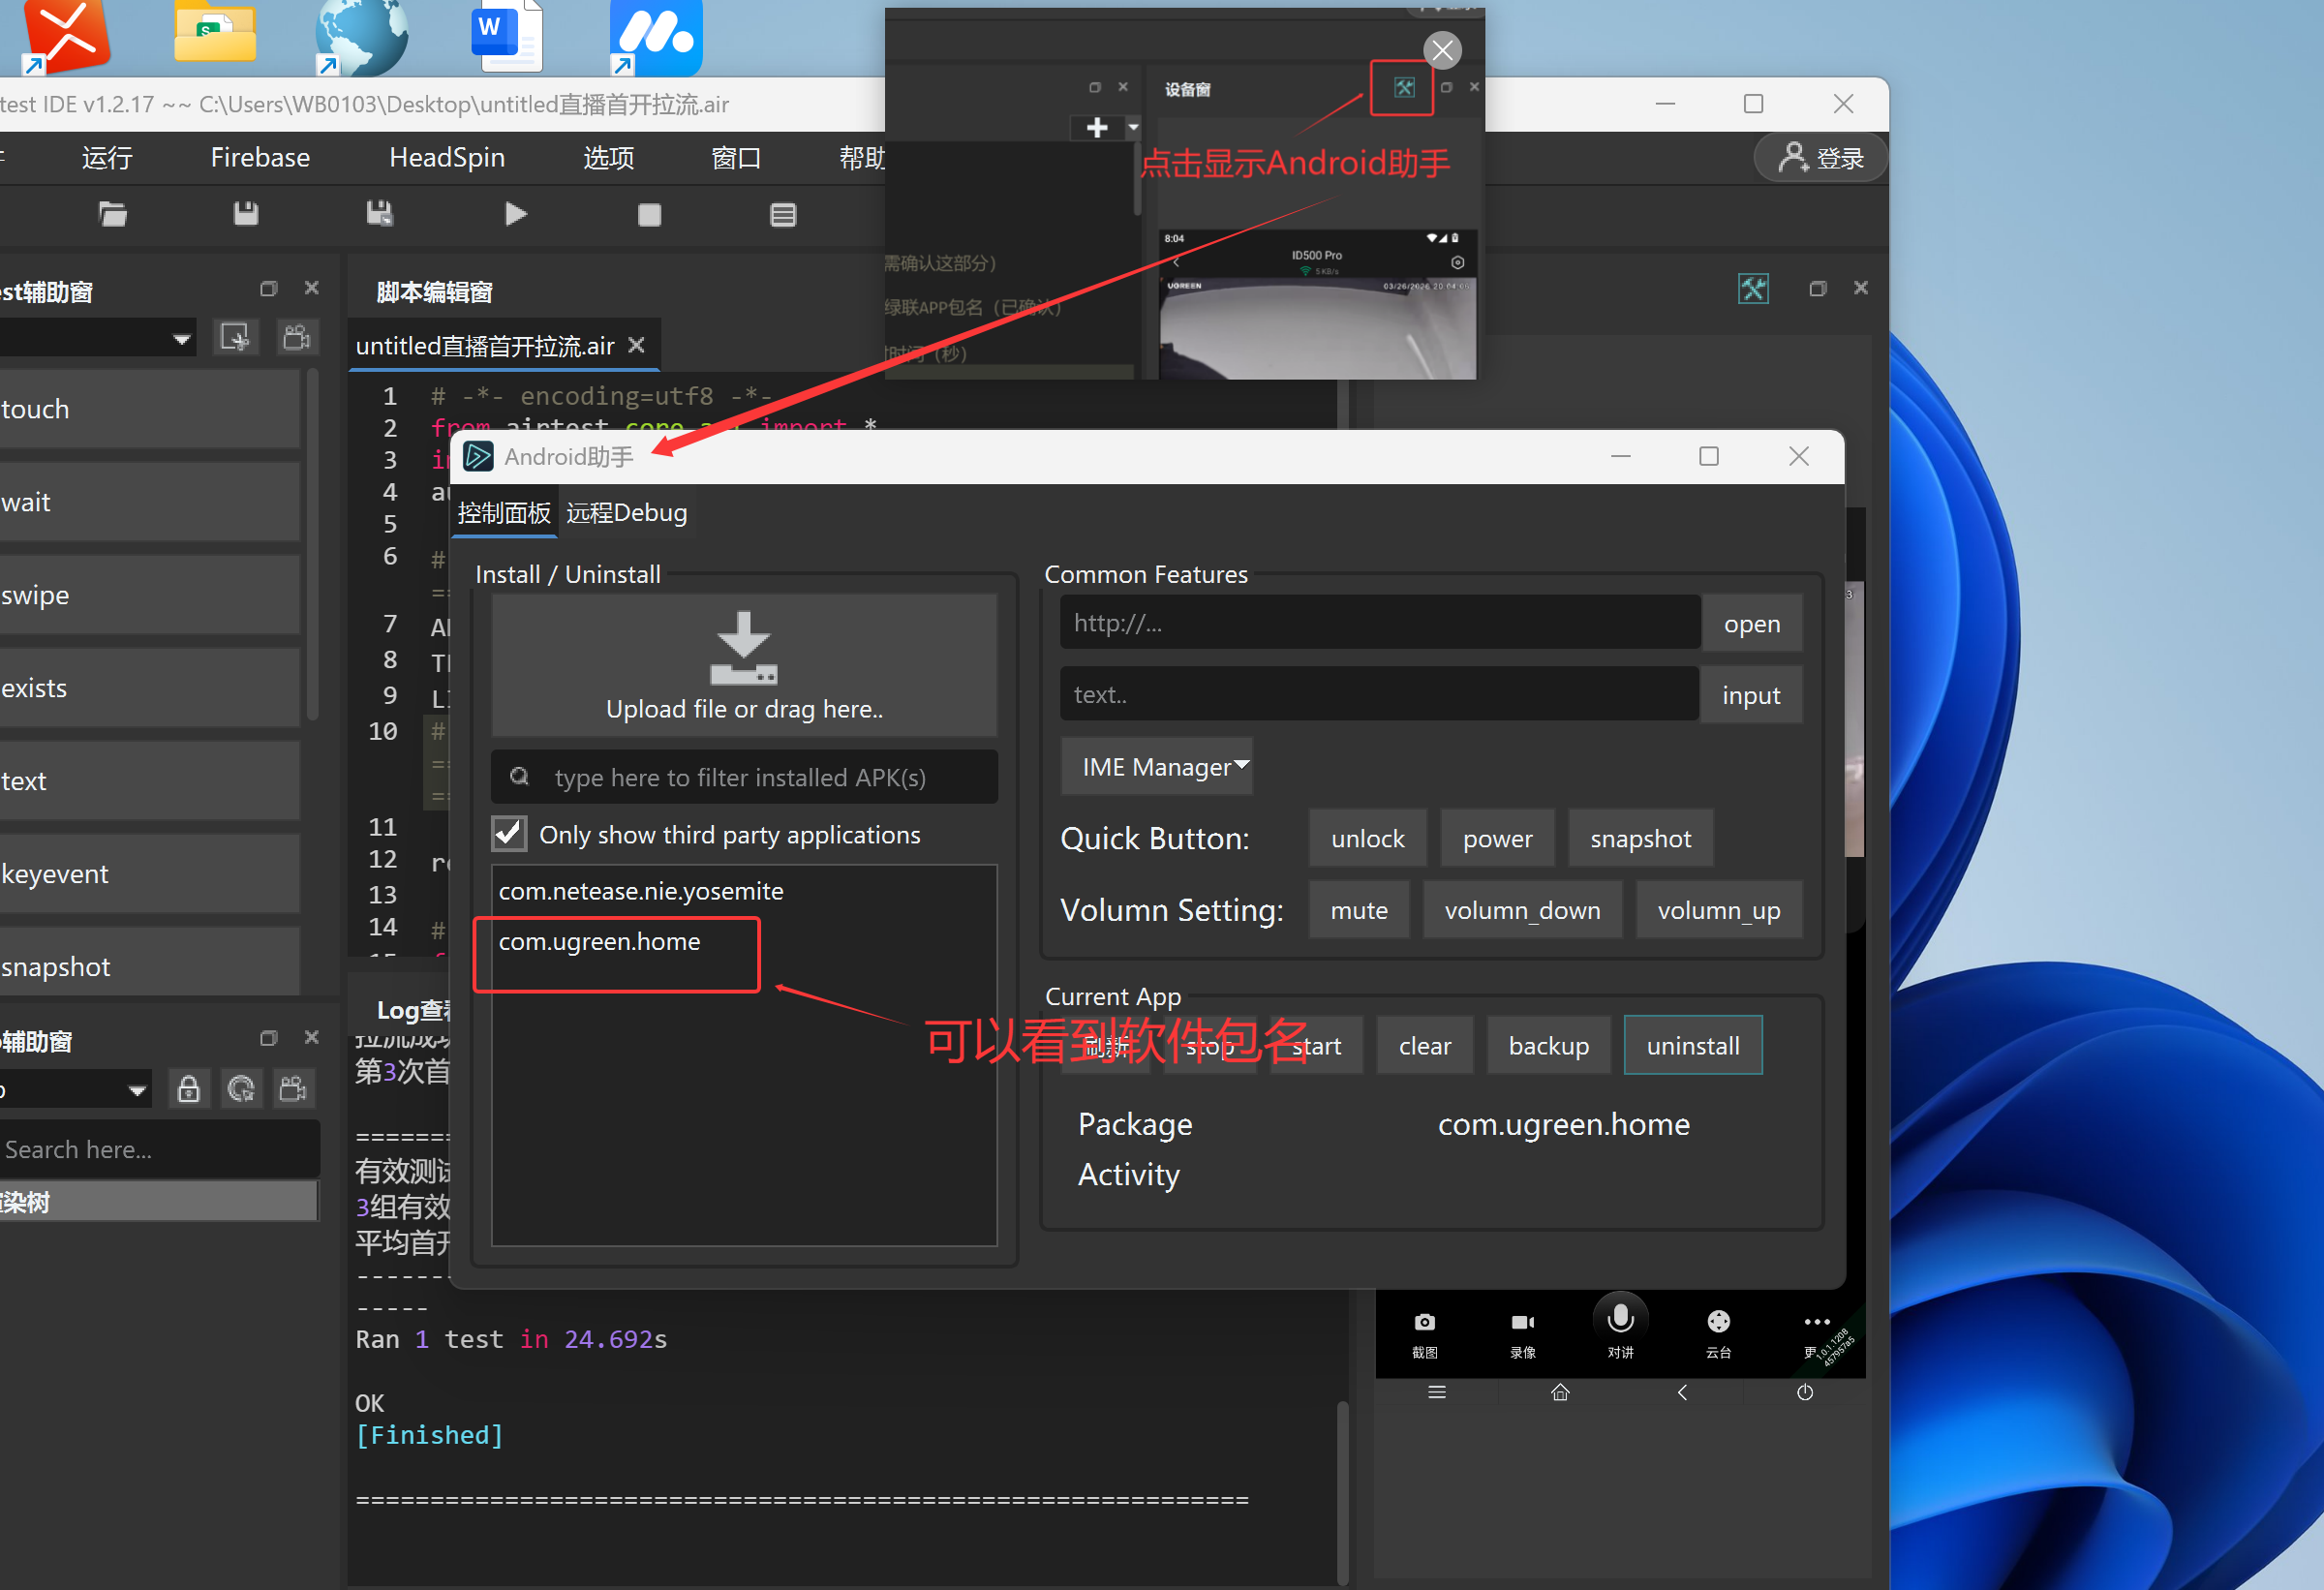Click the stop script square icon
The height and width of the screenshot is (1590, 2324).
(649, 214)
